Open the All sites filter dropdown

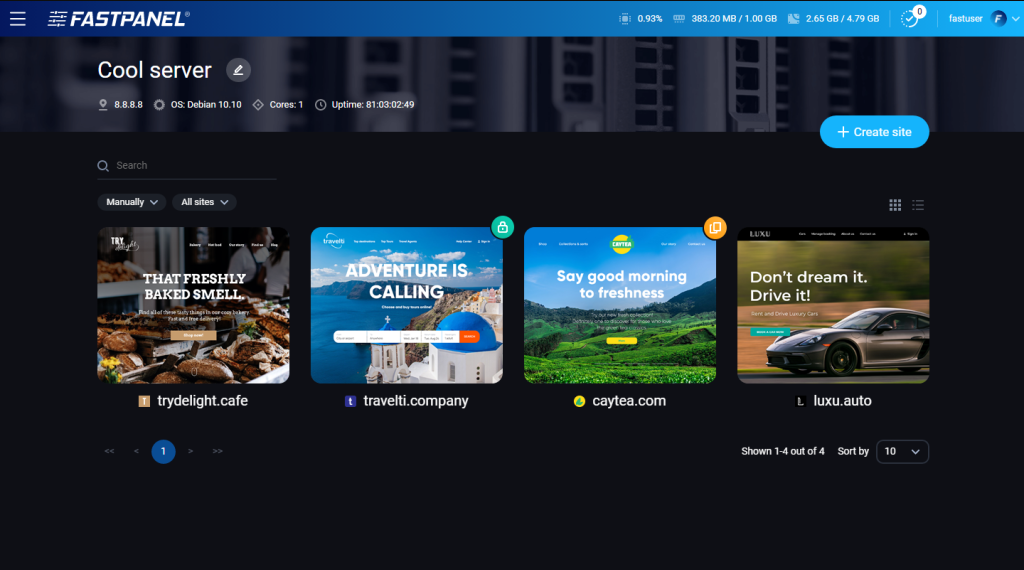(x=204, y=202)
